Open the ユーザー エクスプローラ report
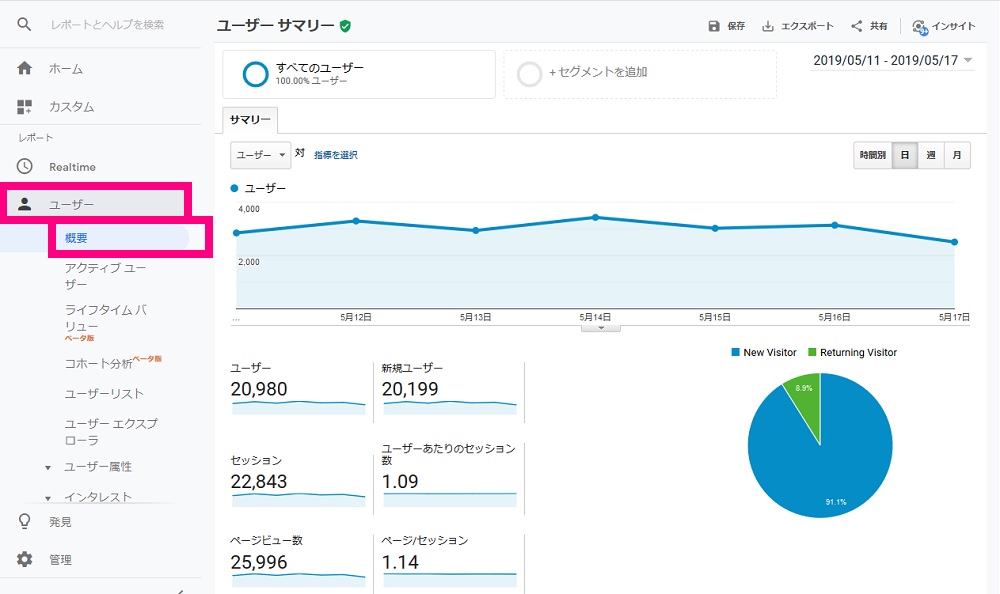 [111, 431]
